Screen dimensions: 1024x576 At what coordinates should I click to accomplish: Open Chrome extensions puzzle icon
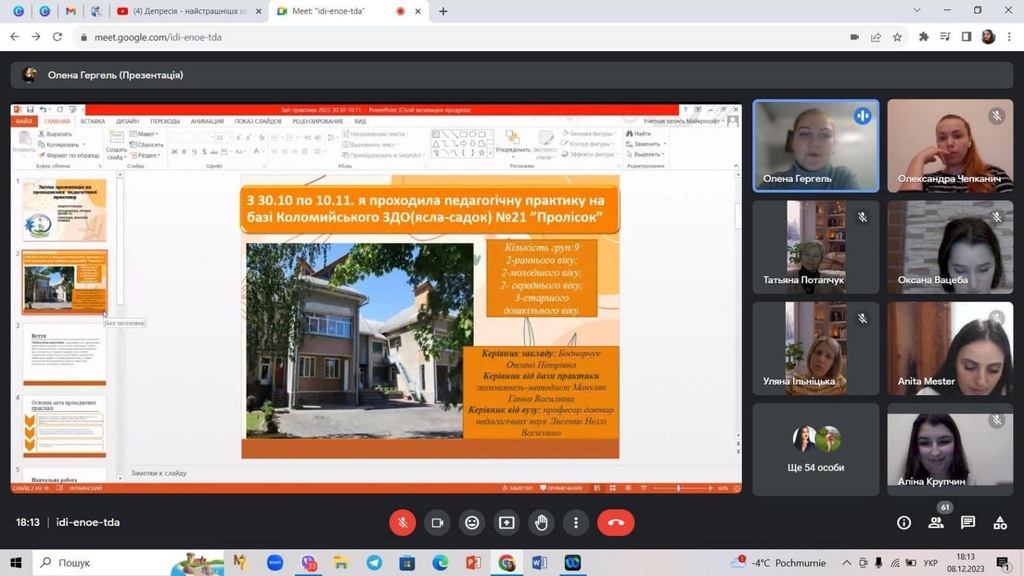pos(924,37)
